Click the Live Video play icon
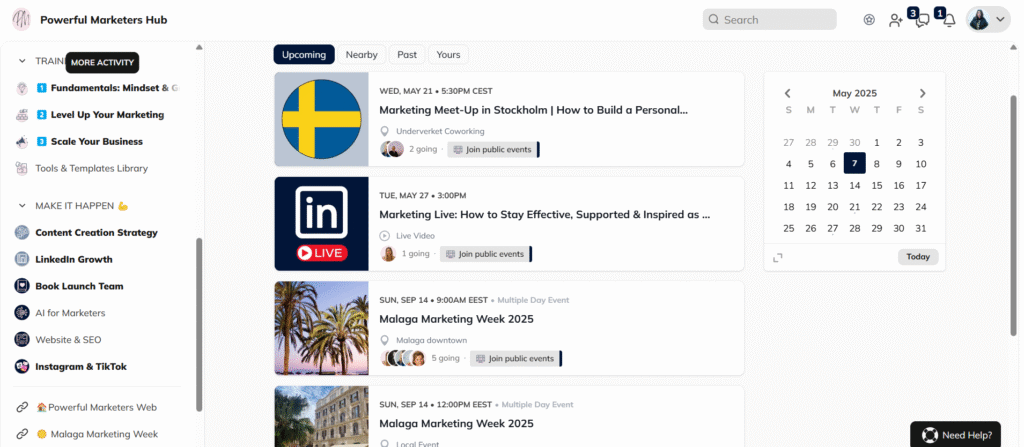This screenshot has height=447, width=1024. [385, 235]
